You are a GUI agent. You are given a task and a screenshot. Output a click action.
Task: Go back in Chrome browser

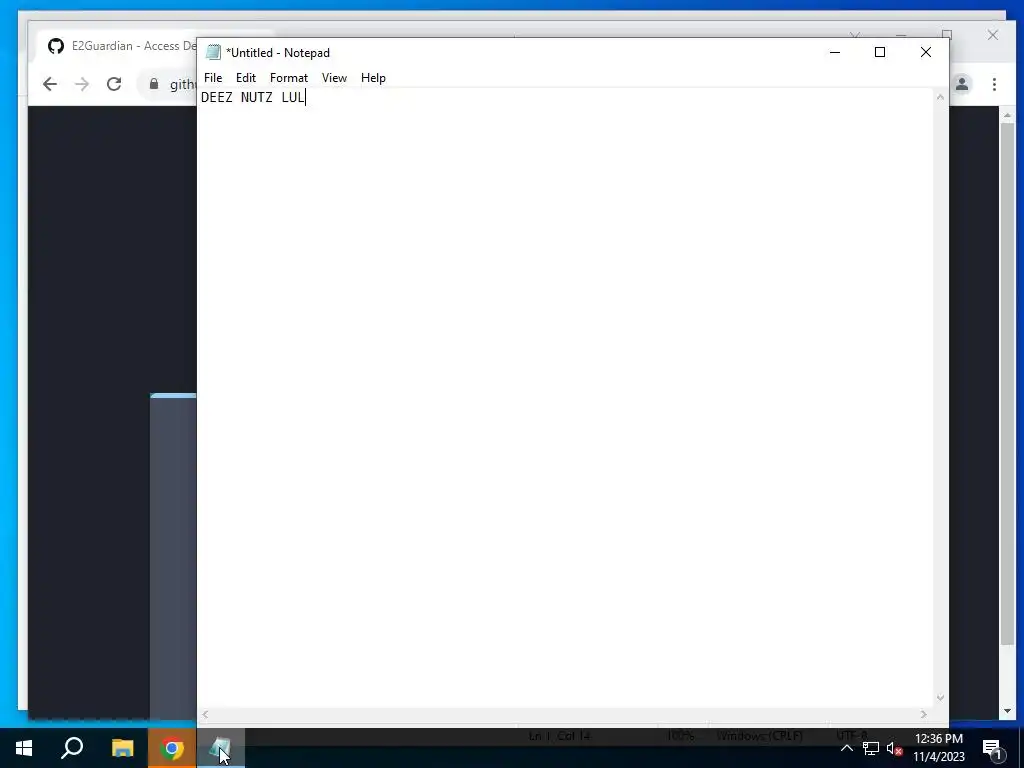(x=50, y=84)
